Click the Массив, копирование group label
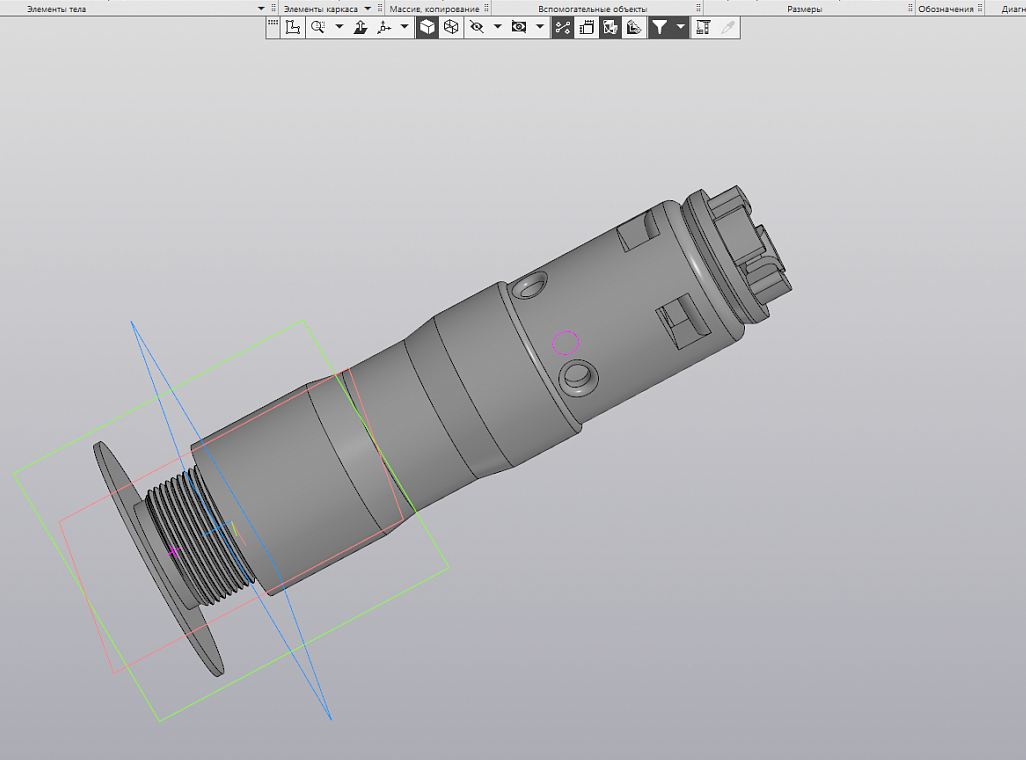1026x760 pixels. tap(434, 9)
